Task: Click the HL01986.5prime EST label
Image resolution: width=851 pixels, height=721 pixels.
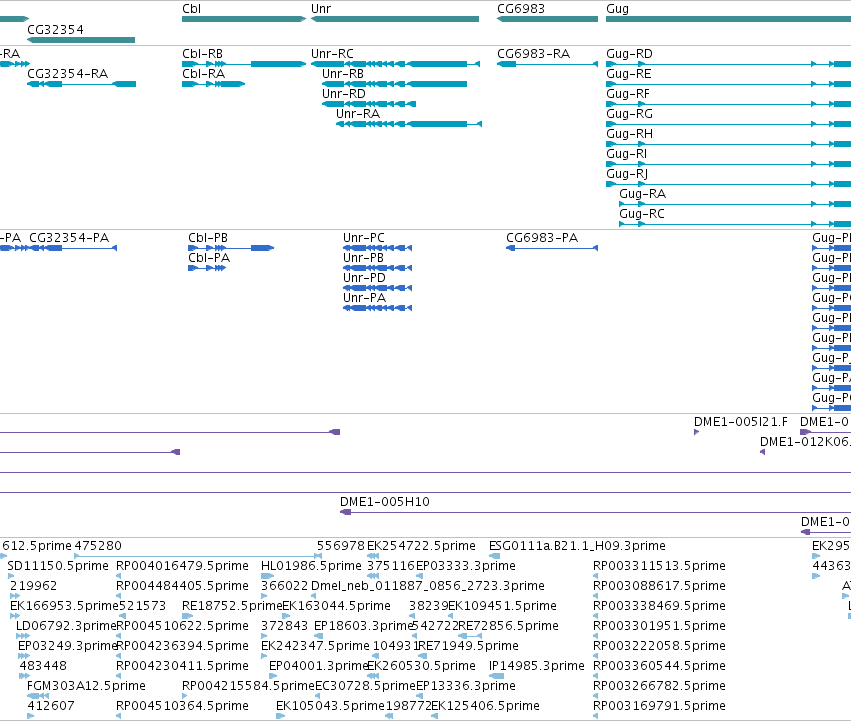Action: pos(311,566)
